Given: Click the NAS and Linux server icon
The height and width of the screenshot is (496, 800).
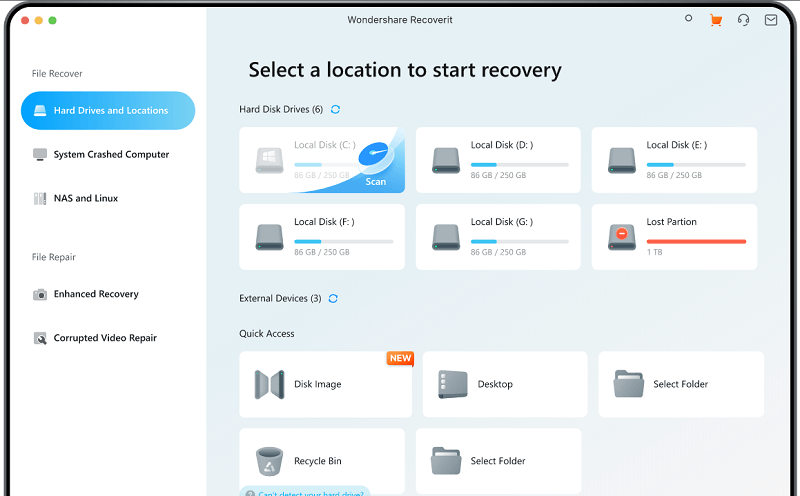Looking at the screenshot, I should tap(40, 199).
